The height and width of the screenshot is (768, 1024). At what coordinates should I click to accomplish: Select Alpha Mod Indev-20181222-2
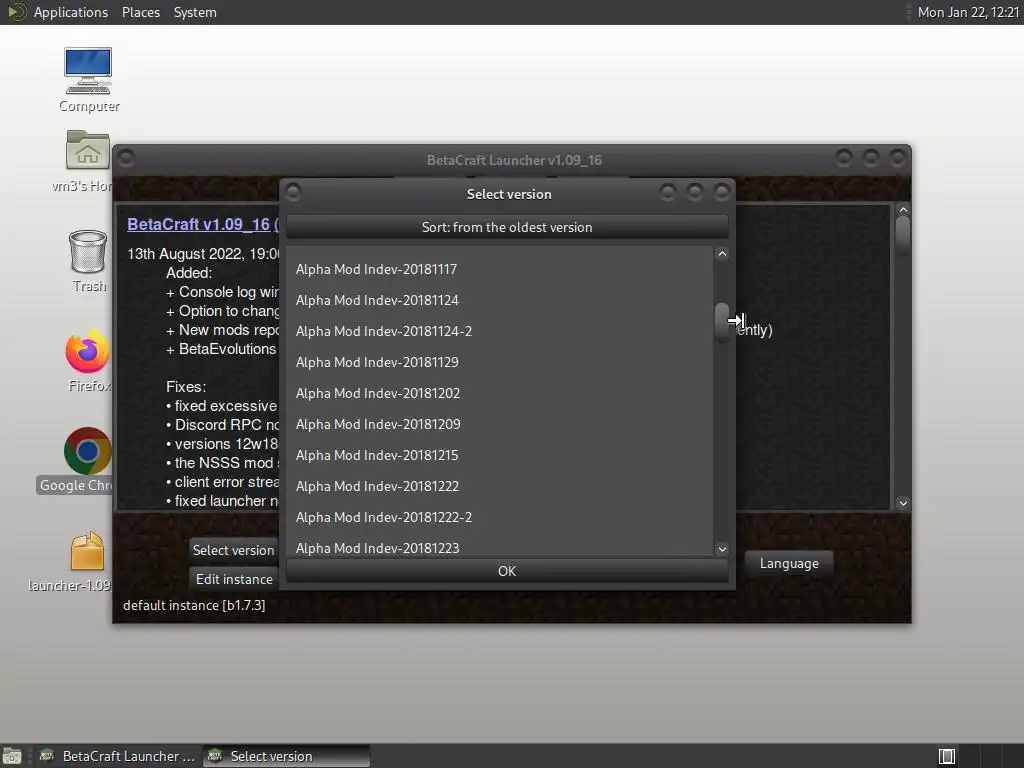pos(500,517)
